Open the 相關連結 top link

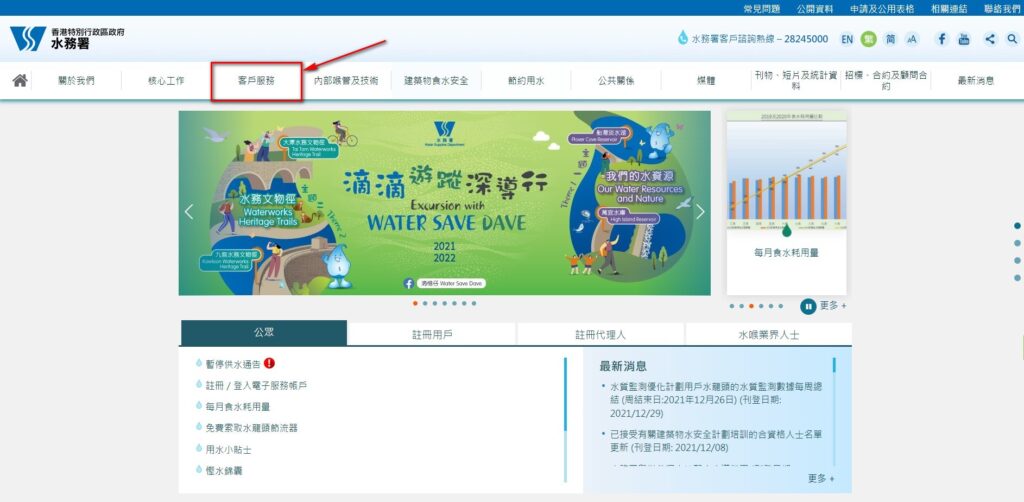(950, 8)
